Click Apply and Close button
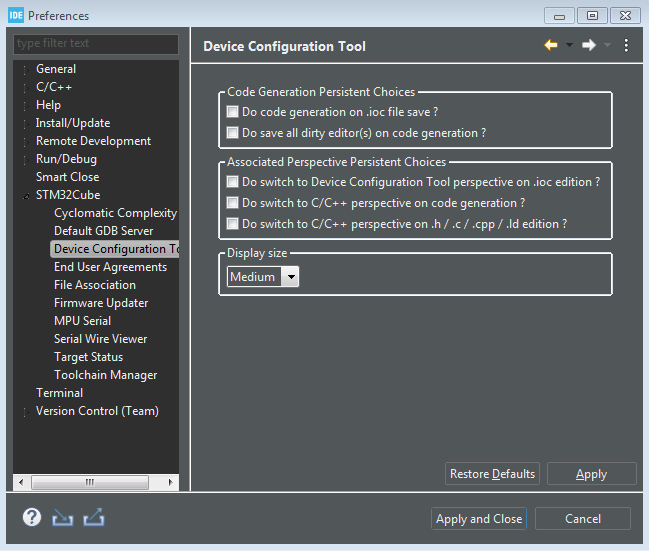This screenshot has width=649, height=551. tap(479, 519)
